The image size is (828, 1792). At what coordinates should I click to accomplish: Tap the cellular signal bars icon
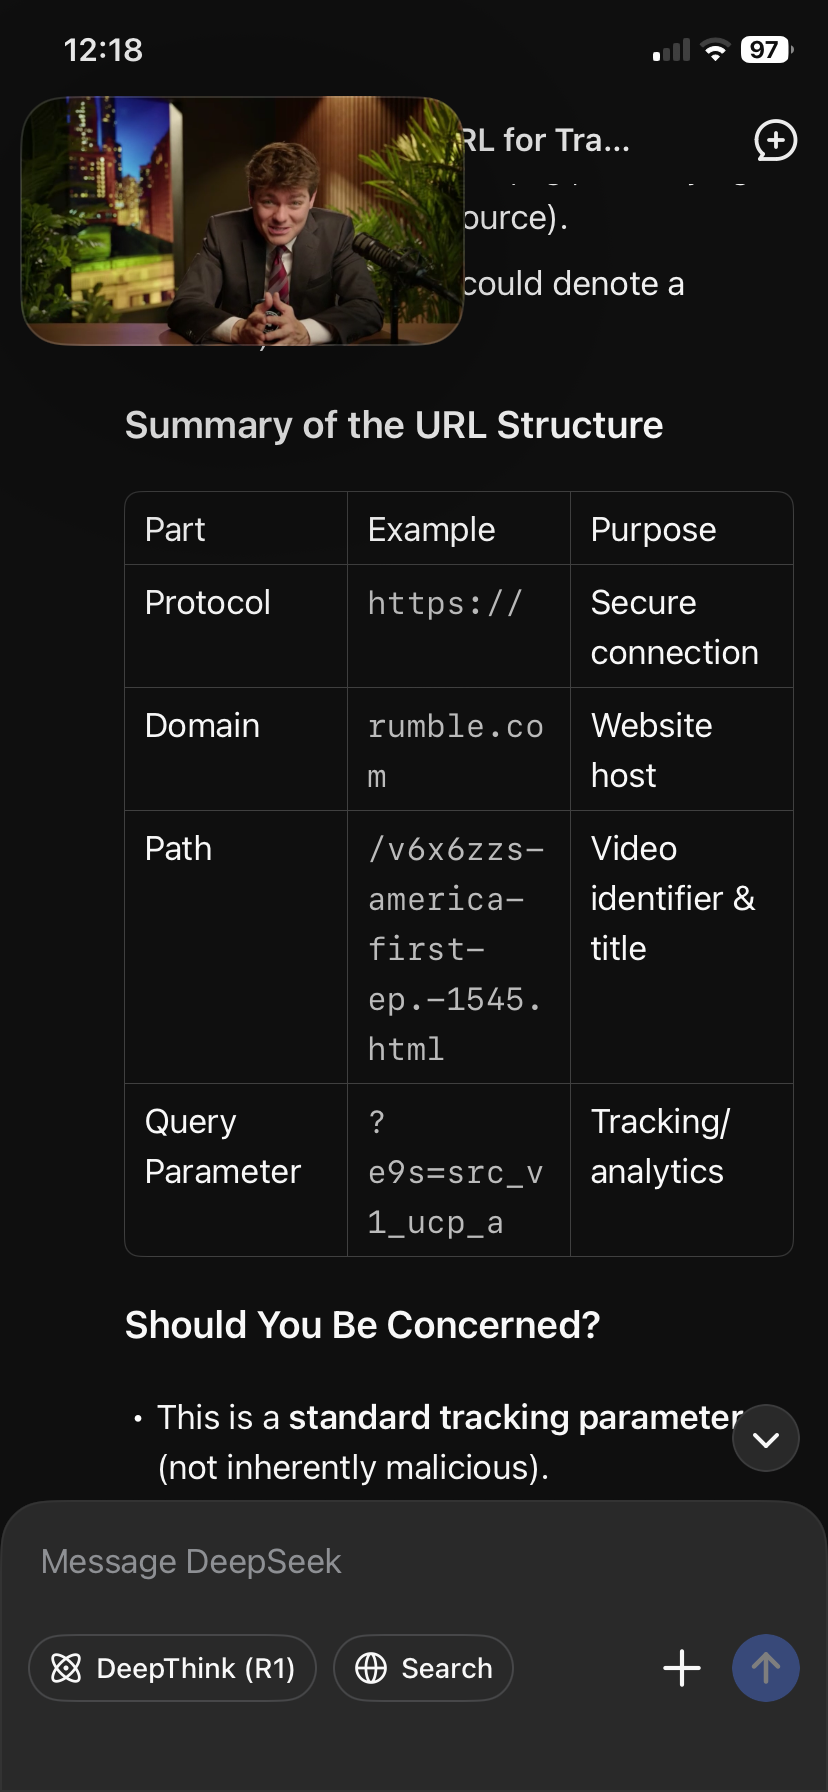click(671, 50)
